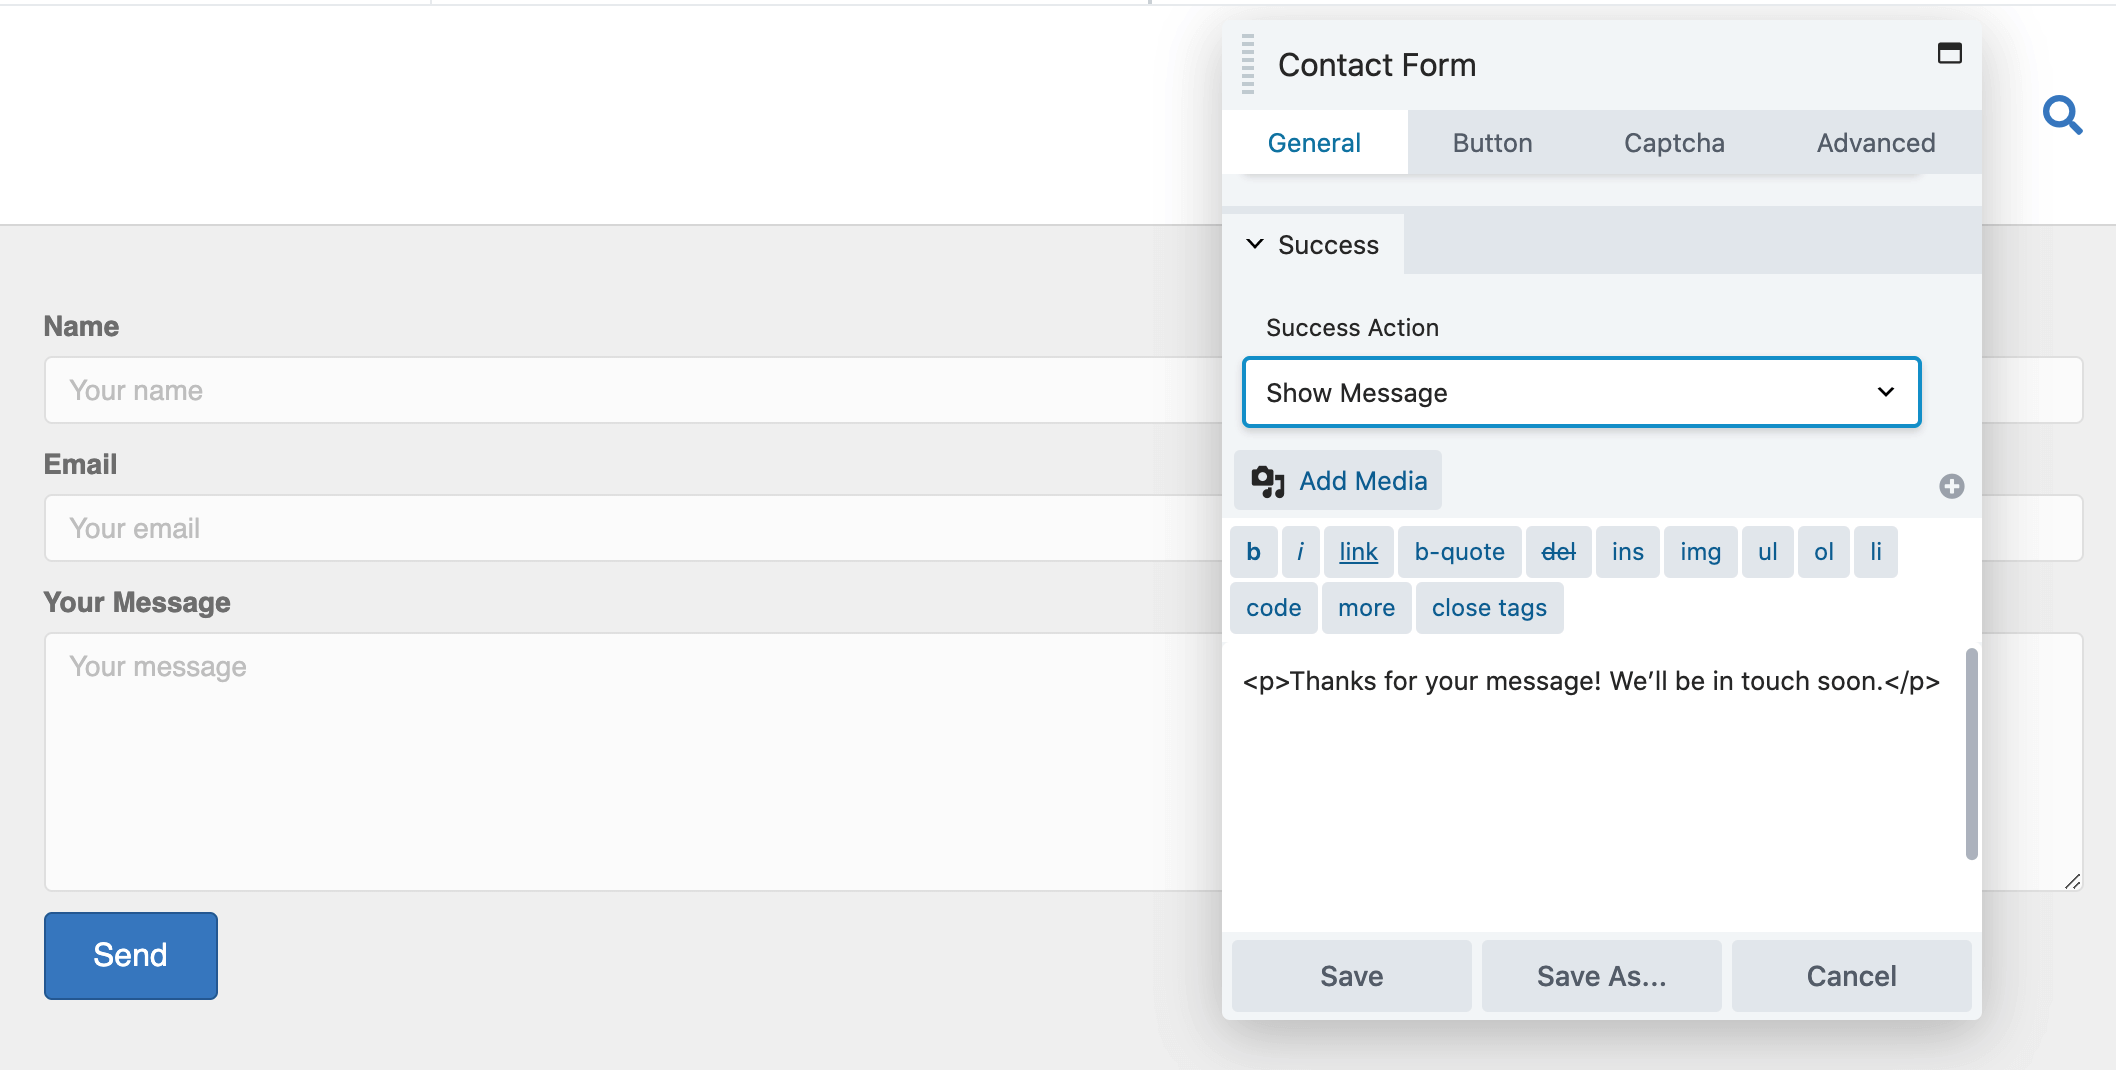This screenshot has width=2116, height=1070.
Task: Insert a blockquote using b-quote
Action: click(1459, 551)
